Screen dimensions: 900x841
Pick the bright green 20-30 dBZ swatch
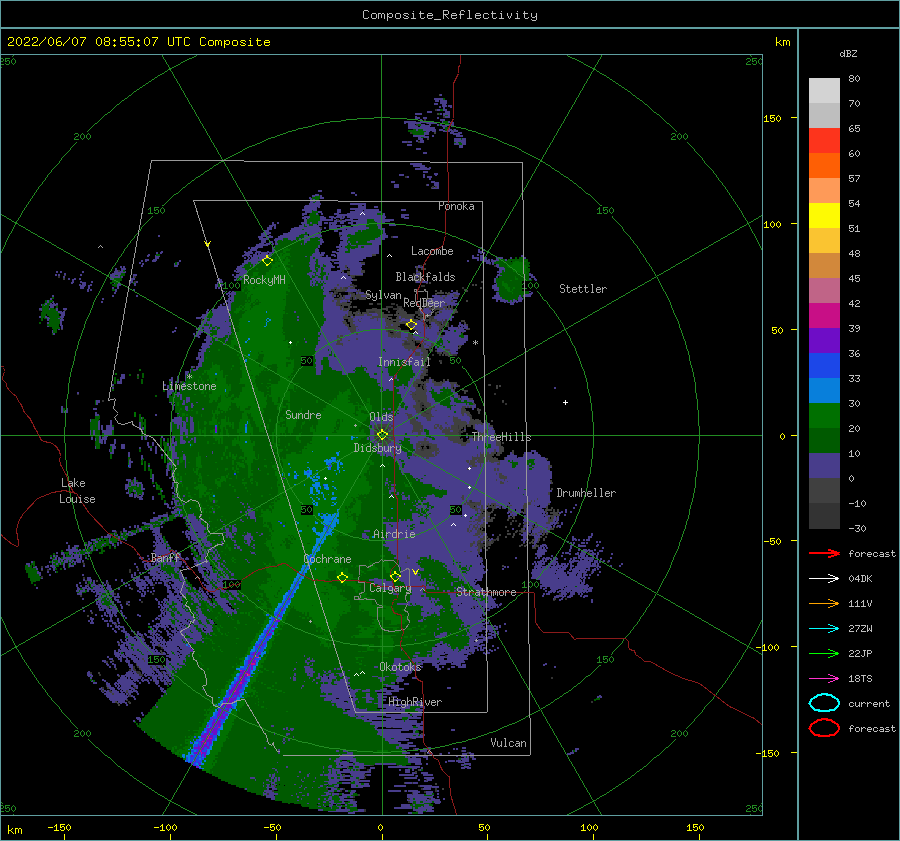coord(824,416)
